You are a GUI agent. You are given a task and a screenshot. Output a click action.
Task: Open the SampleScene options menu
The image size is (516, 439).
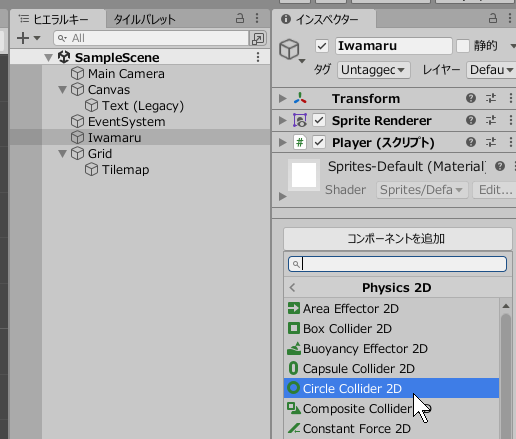coord(258,57)
